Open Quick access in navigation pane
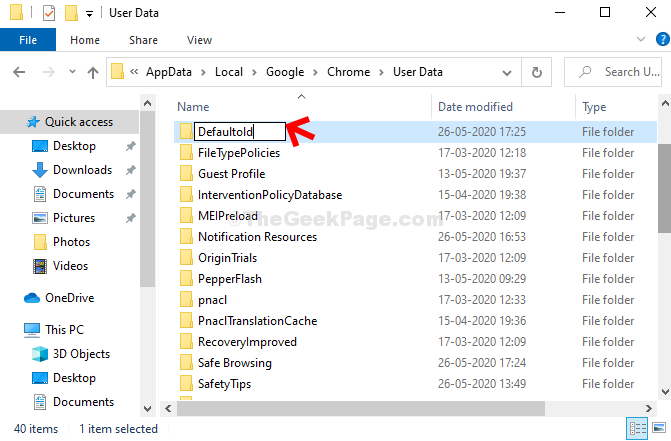This screenshot has height=441, width=671. point(79,122)
